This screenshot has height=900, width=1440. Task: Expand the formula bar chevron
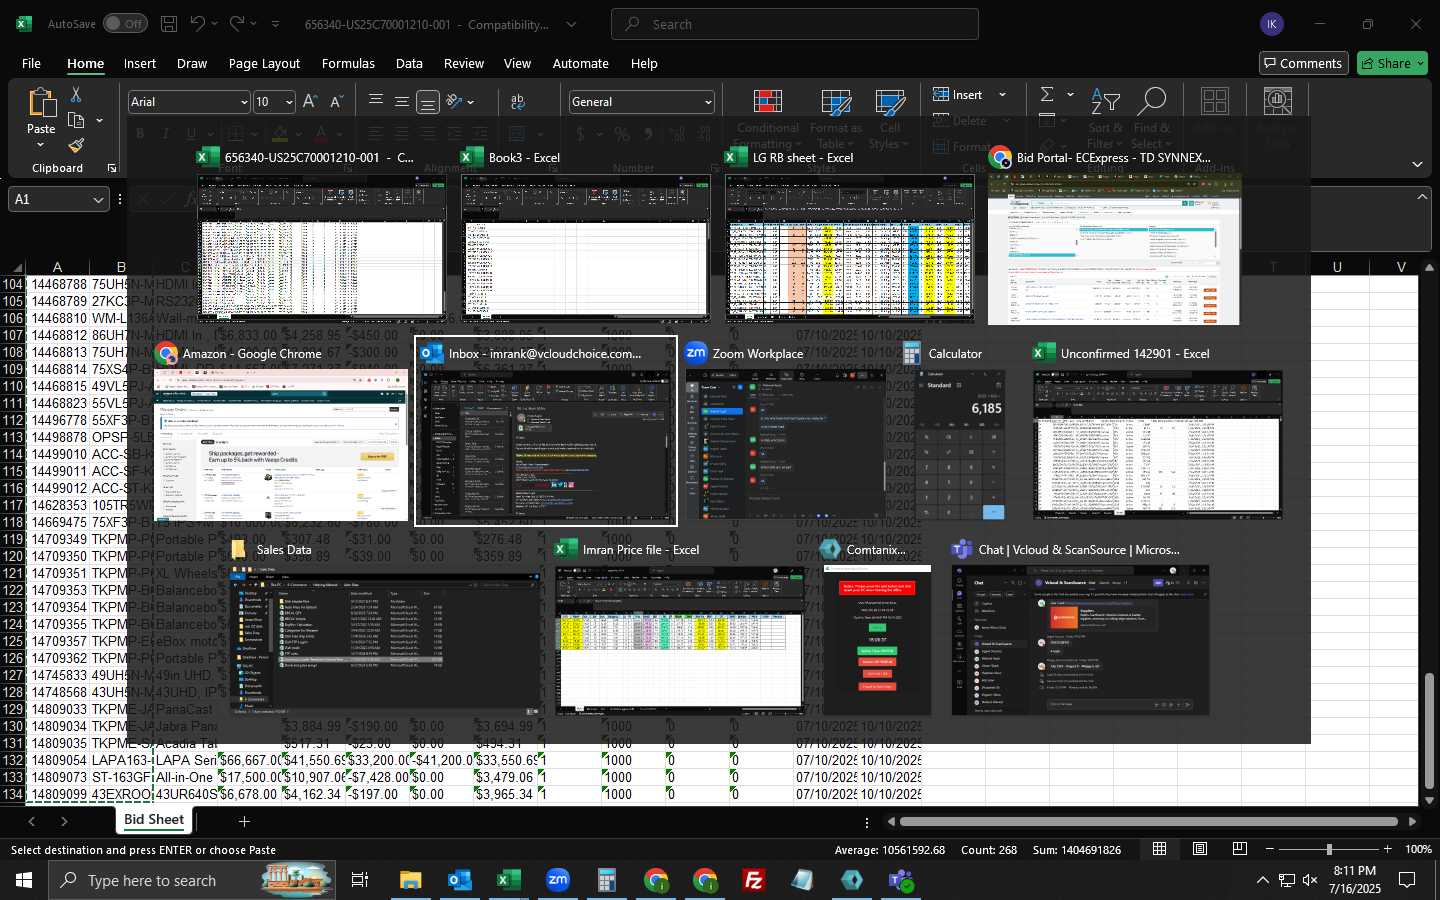(x=1422, y=198)
